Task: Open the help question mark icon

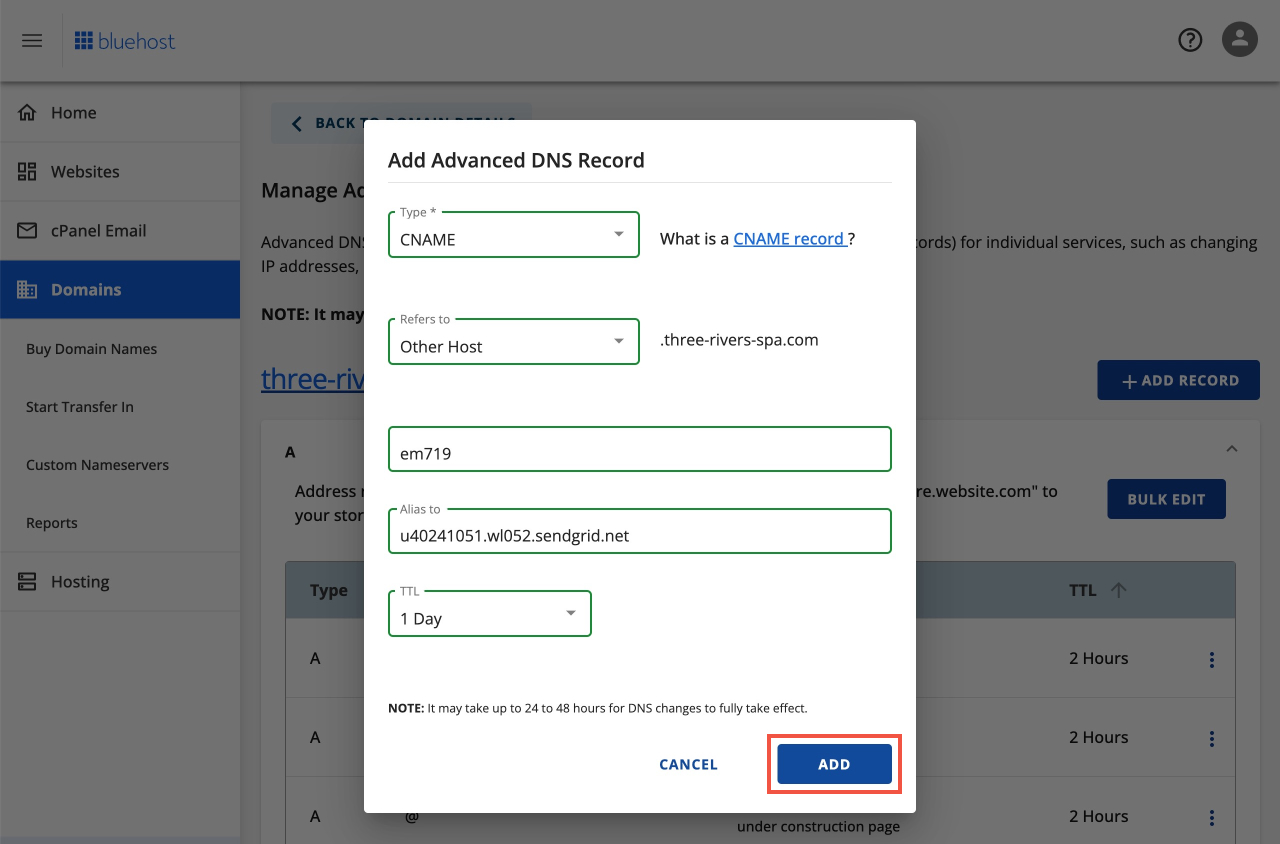Action: [1190, 40]
